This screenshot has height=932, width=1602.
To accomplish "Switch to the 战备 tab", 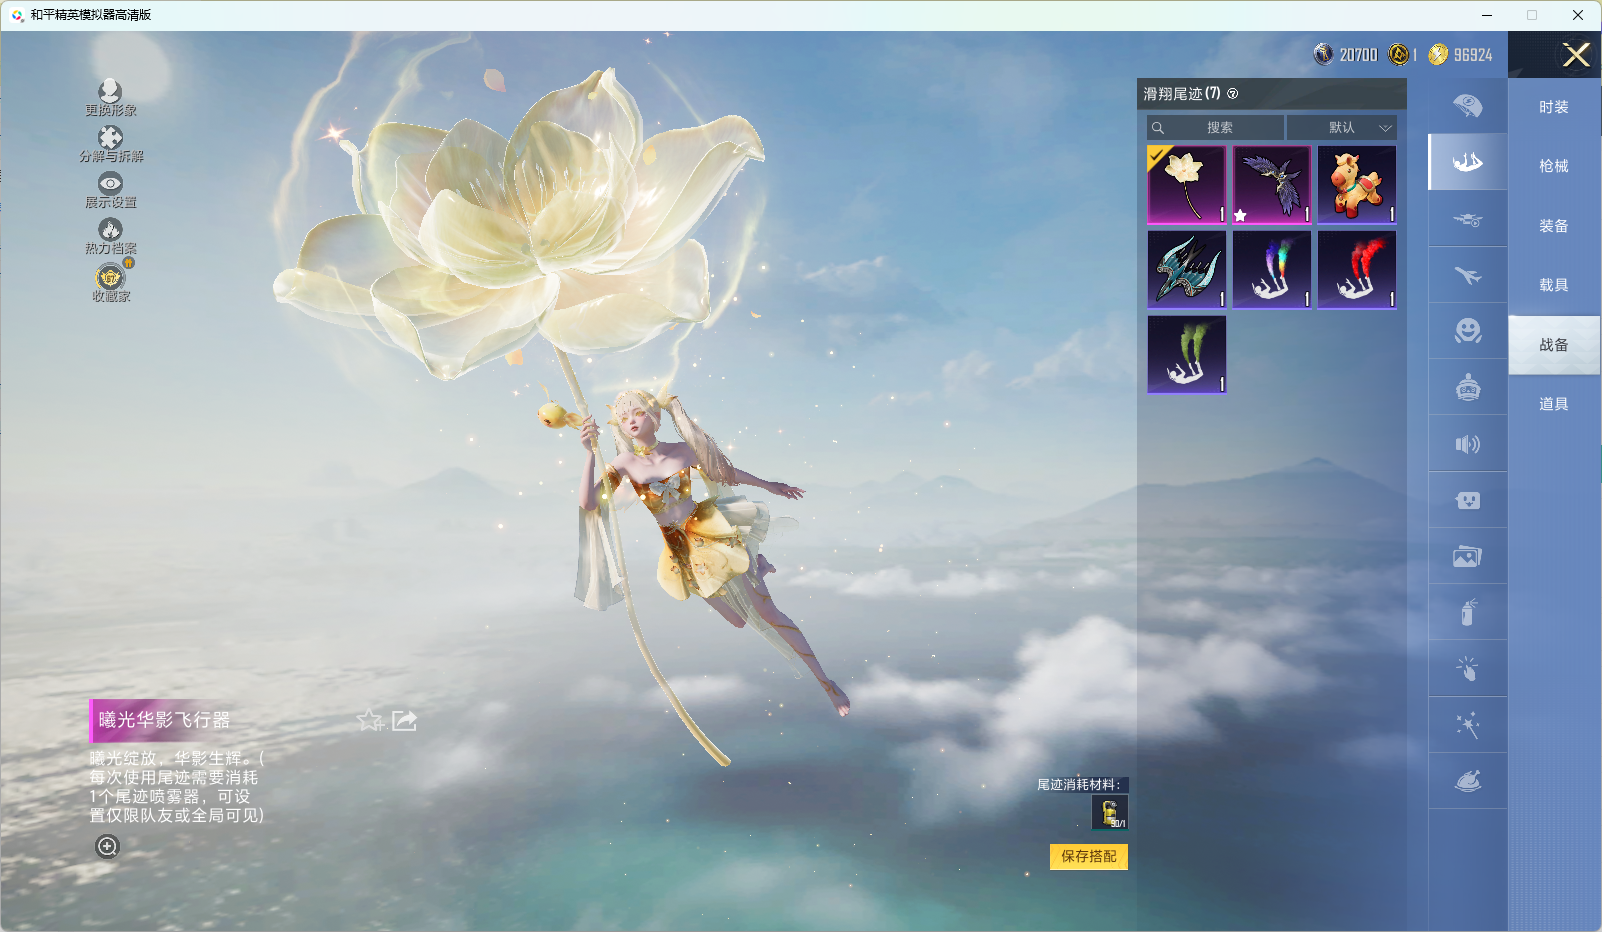I will (x=1554, y=345).
